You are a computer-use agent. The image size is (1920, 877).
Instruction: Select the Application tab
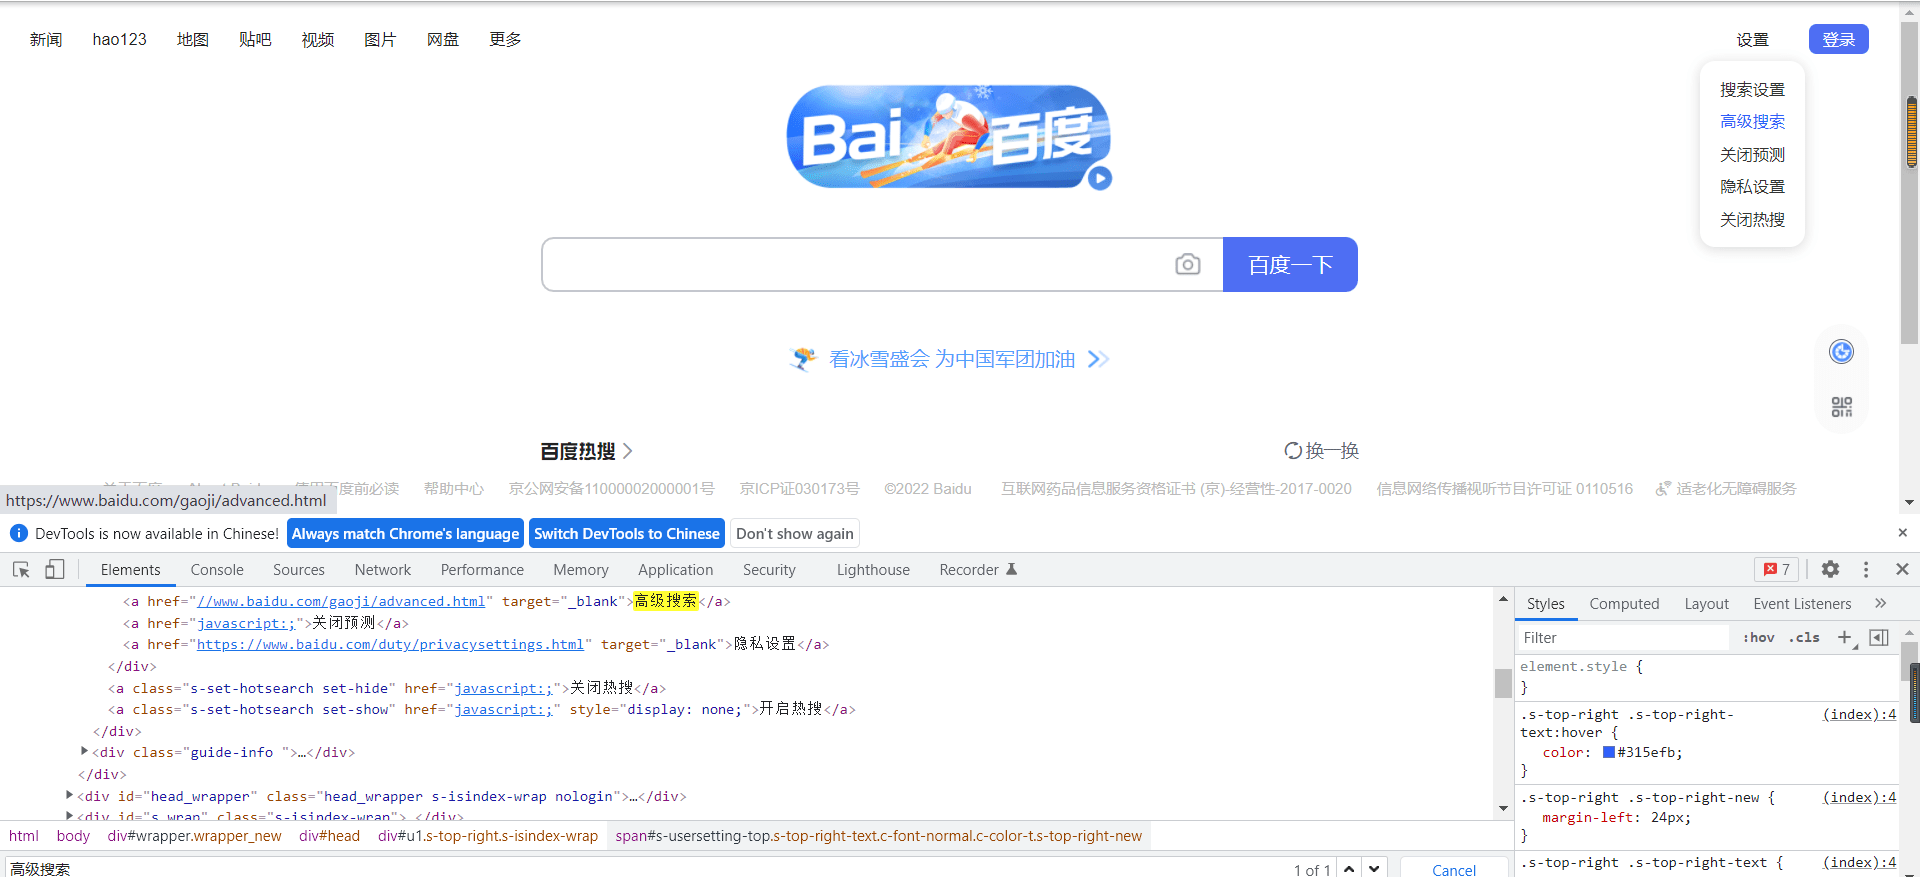676,569
